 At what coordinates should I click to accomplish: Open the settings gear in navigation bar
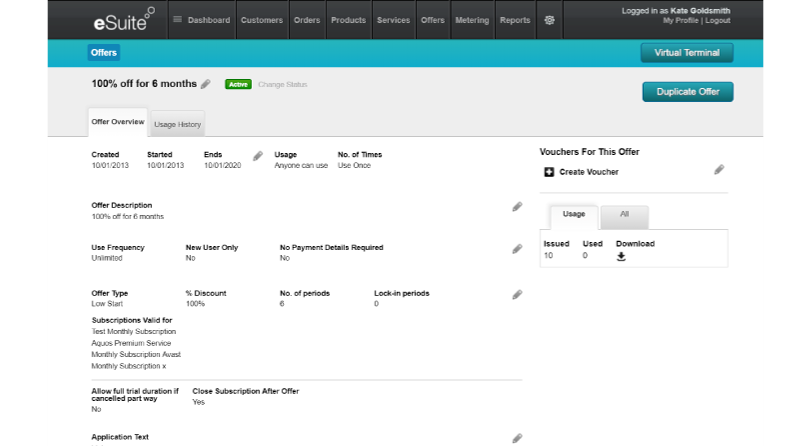[x=549, y=20]
